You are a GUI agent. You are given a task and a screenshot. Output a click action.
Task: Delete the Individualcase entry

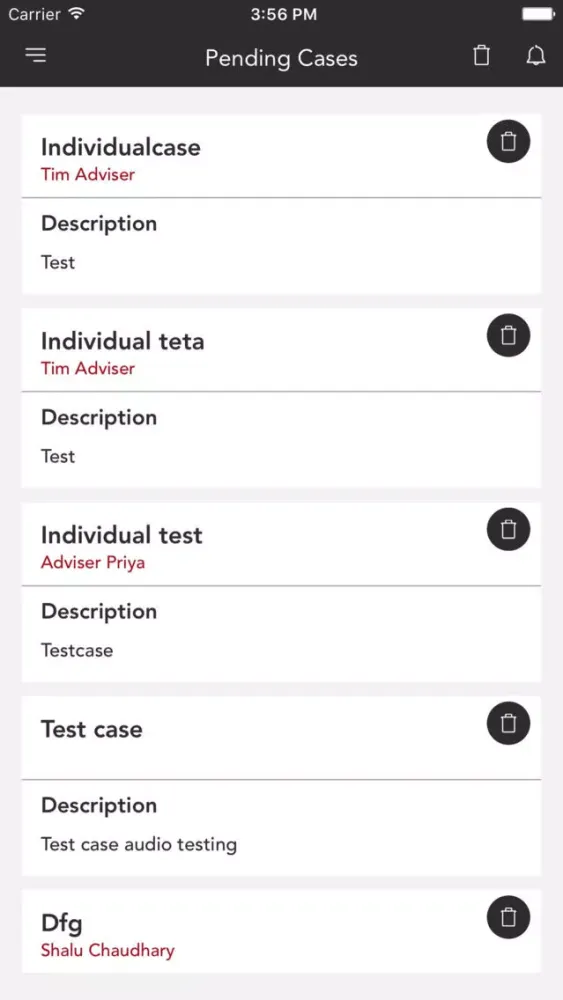pos(508,141)
